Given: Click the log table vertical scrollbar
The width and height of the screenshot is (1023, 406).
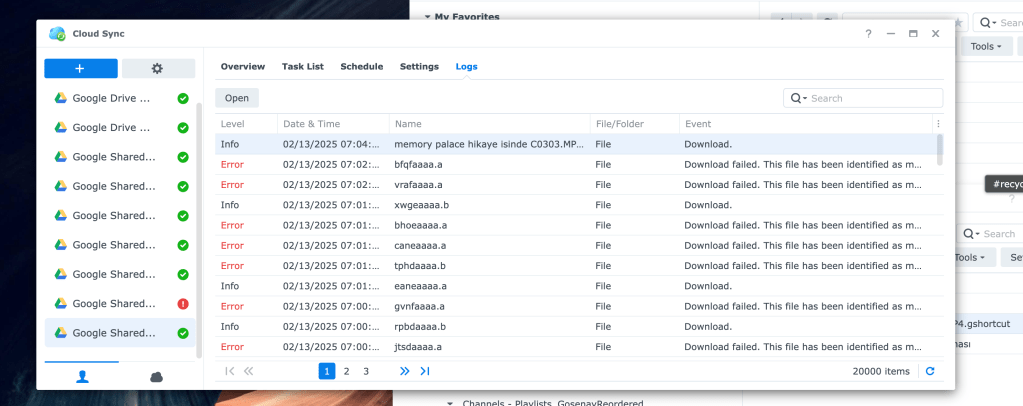Looking at the screenshot, I should click(x=939, y=149).
